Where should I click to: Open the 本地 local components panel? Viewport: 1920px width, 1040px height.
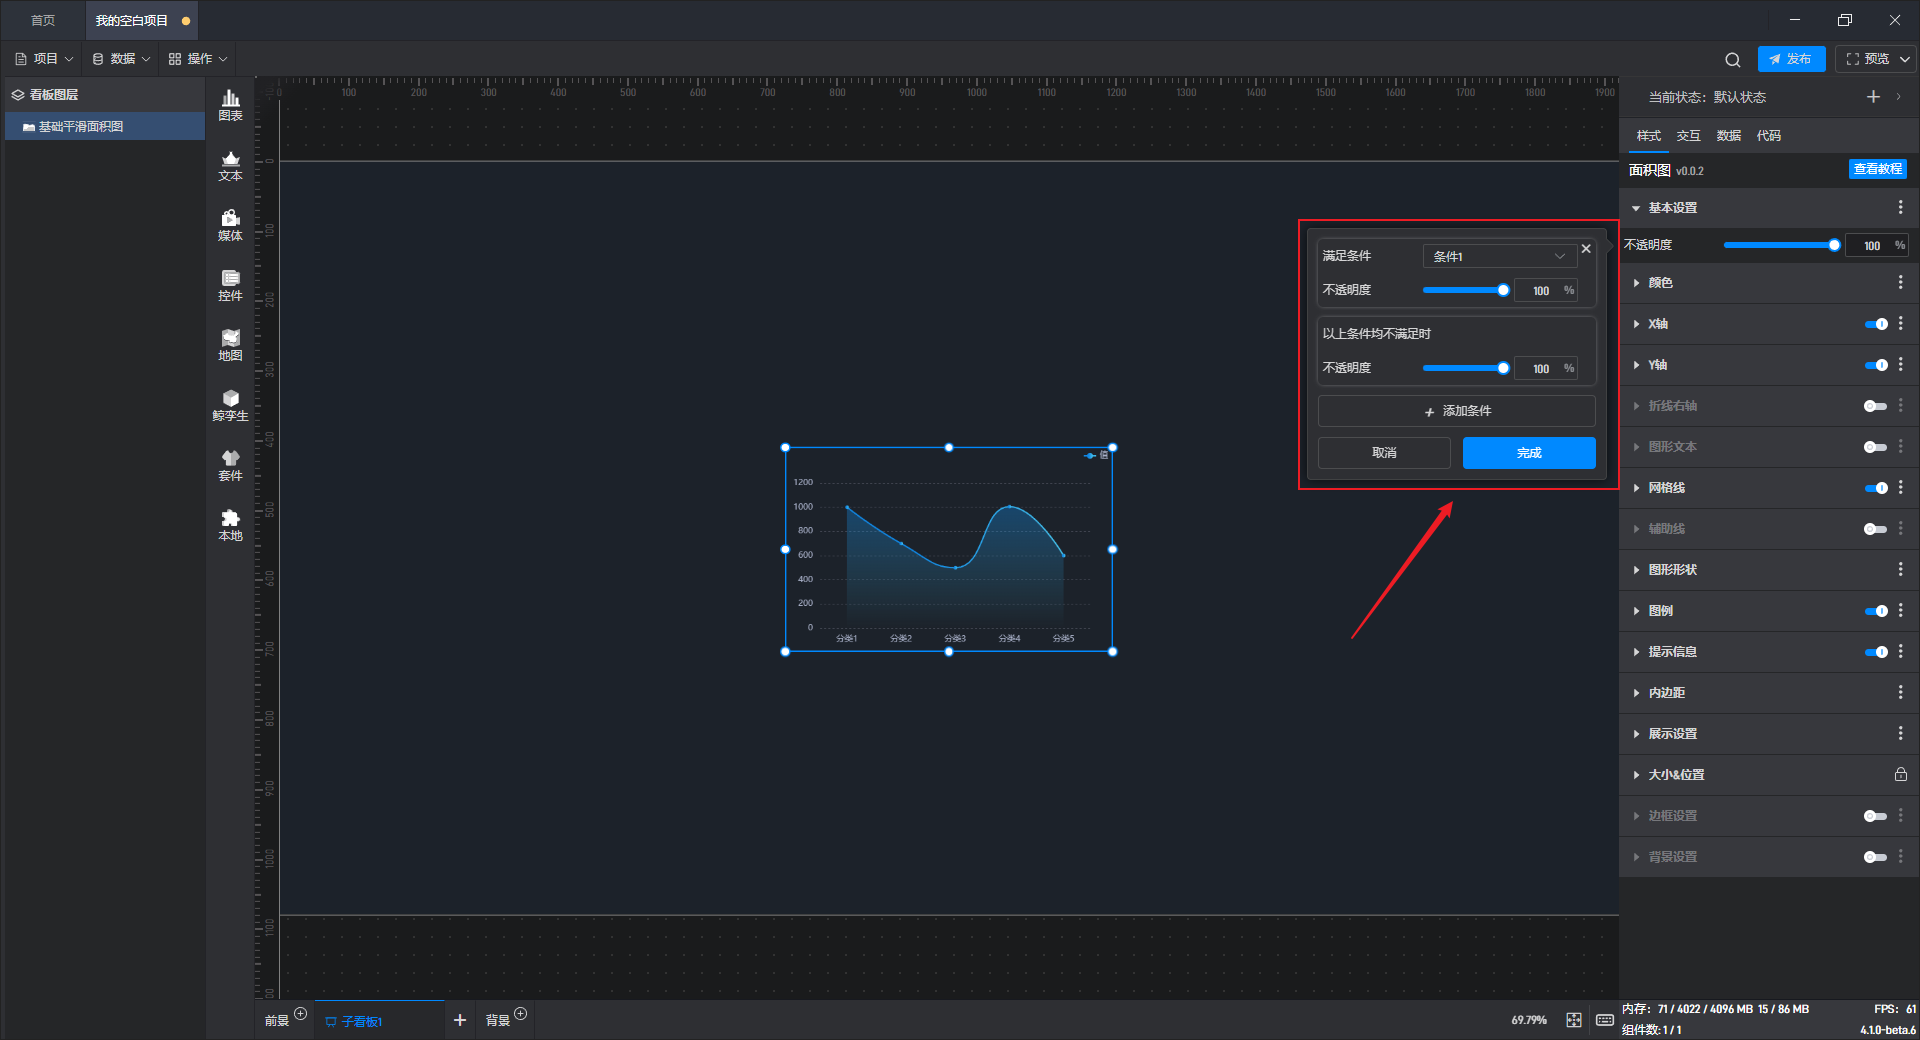tap(230, 525)
